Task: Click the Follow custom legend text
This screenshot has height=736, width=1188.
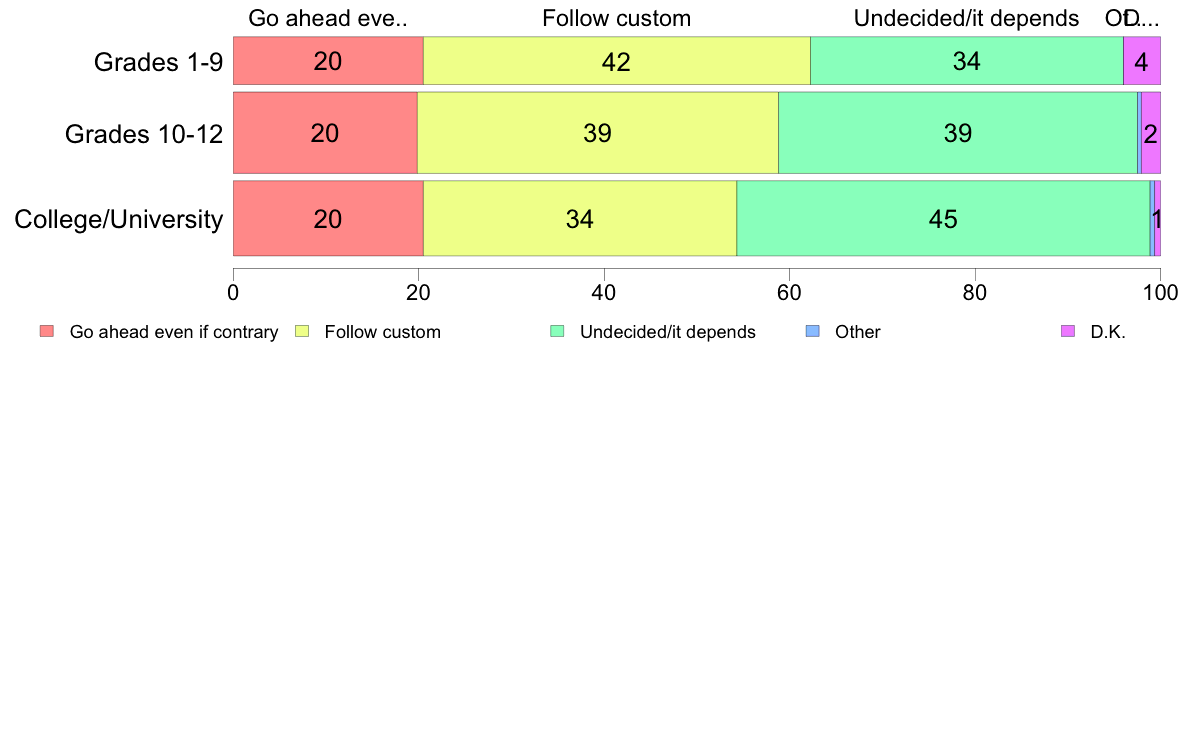Action: point(383,332)
